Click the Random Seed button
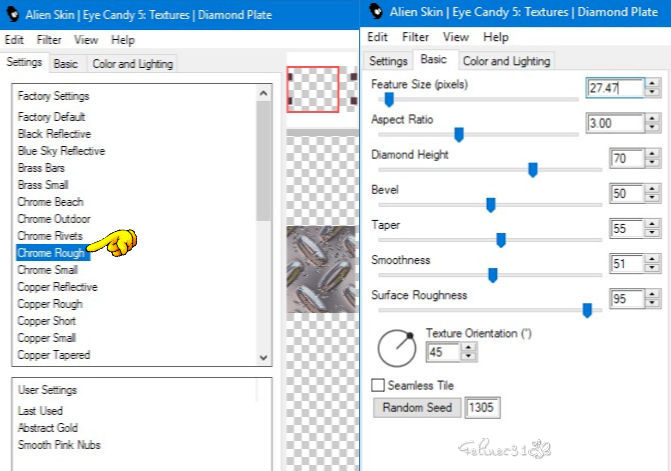Image resolution: width=671 pixels, height=471 pixels. point(417,407)
